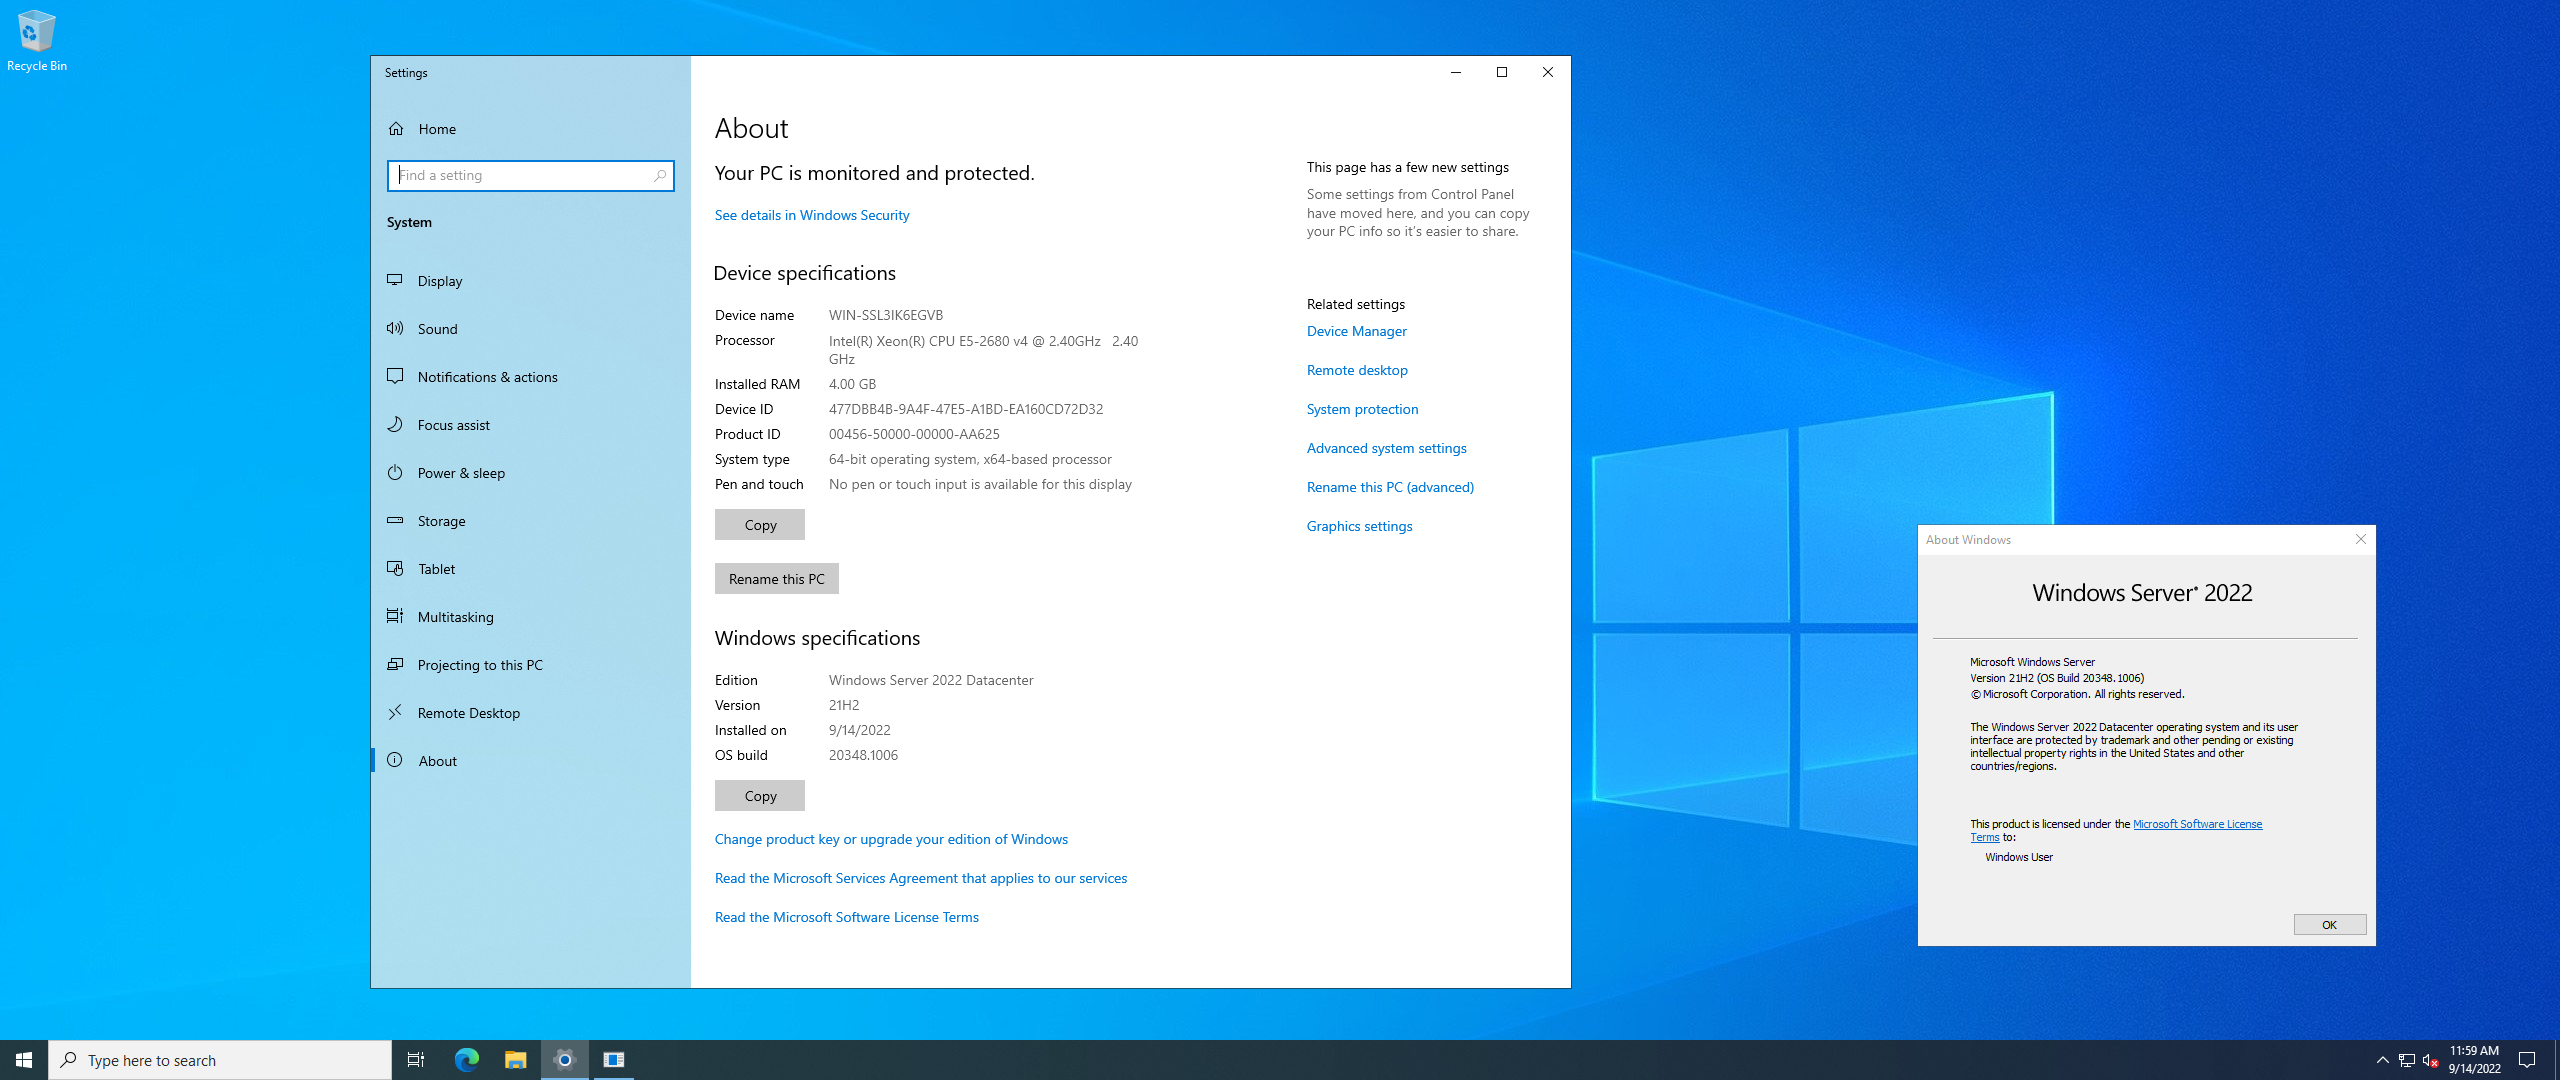The width and height of the screenshot is (2560, 1080).
Task: Click the network status tray icon
Action: (x=2407, y=1060)
